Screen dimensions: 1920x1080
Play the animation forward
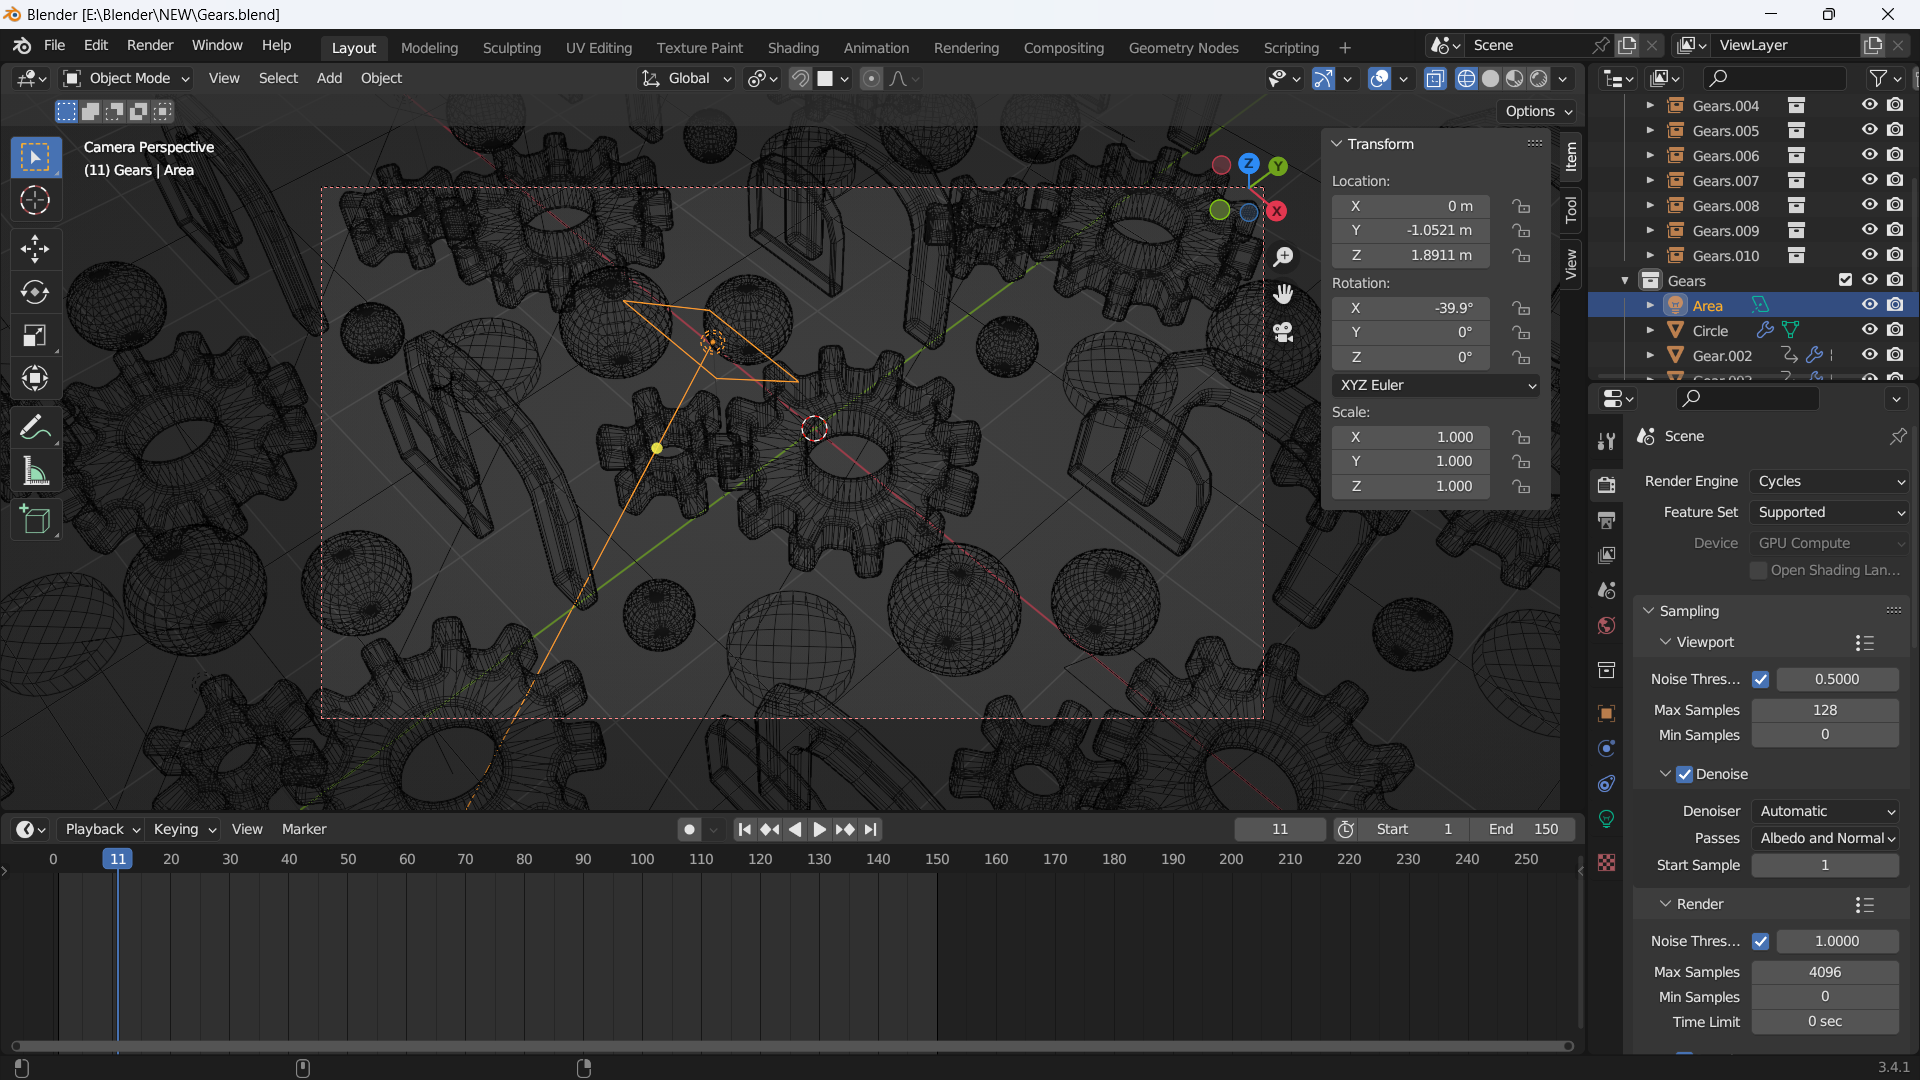[x=819, y=829]
